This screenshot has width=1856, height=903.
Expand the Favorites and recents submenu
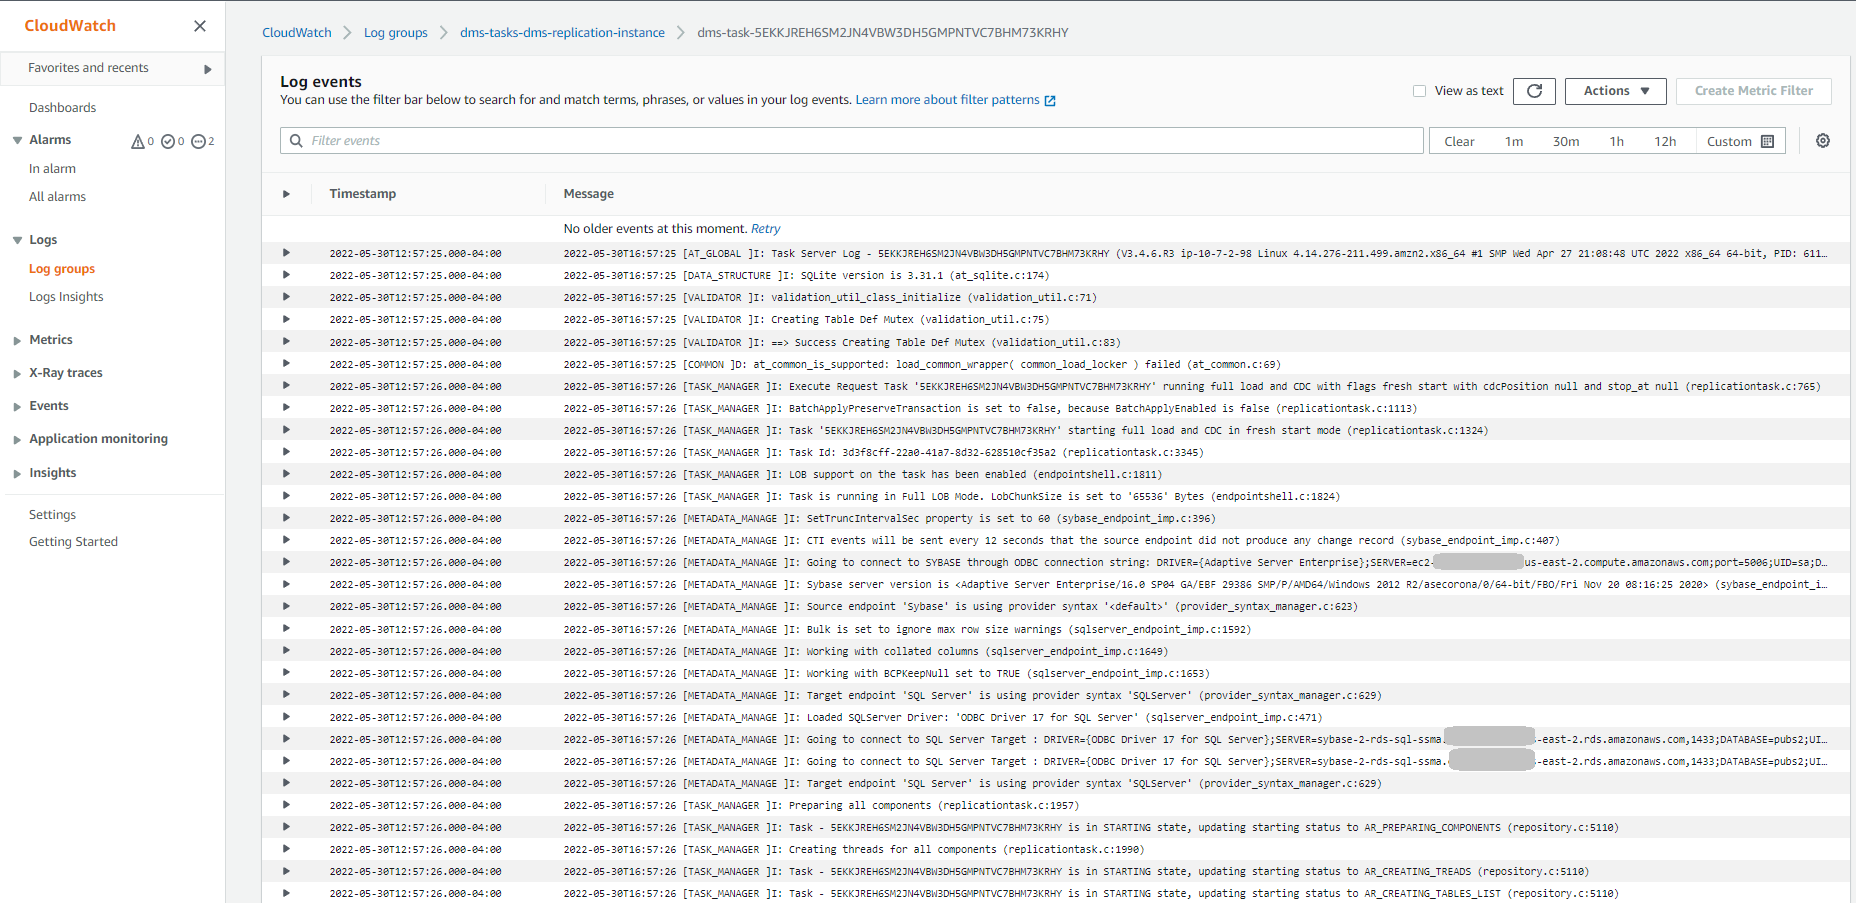(207, 69)
